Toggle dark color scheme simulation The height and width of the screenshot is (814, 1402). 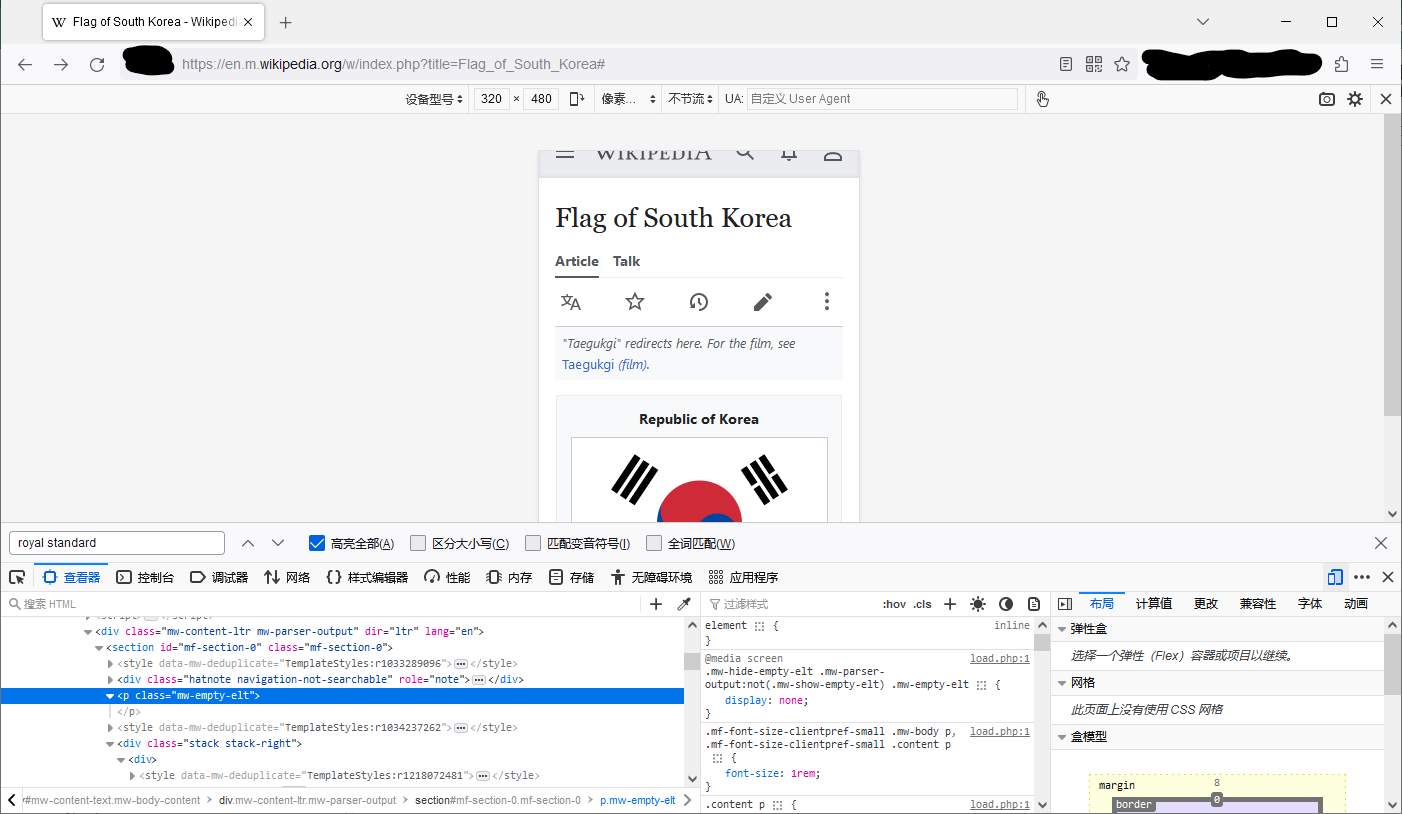(x=1006, y=604)
